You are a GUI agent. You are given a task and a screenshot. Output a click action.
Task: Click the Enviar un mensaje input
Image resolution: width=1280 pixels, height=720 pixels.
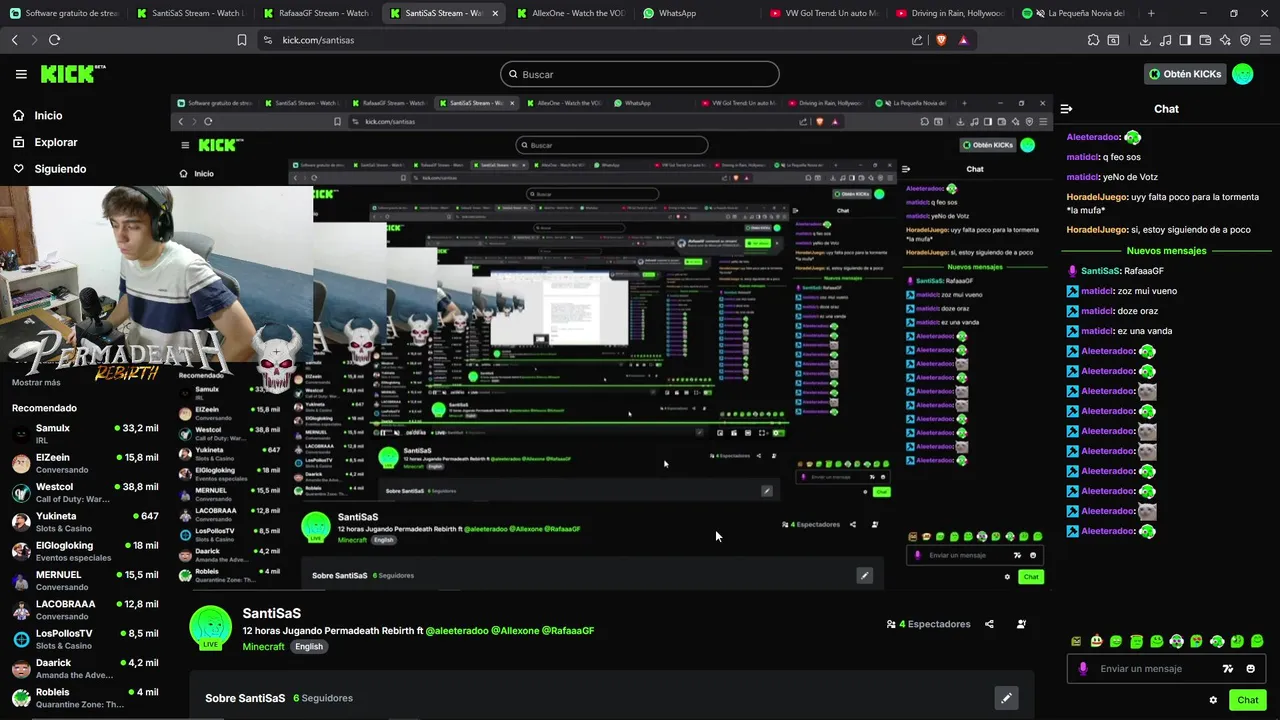(1151, 669)
